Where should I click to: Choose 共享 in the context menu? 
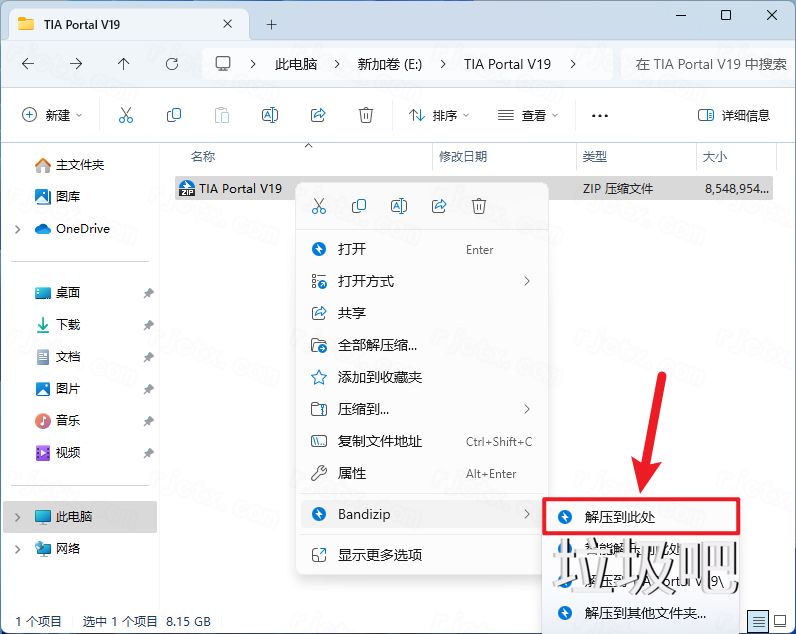tap(422, 313)
